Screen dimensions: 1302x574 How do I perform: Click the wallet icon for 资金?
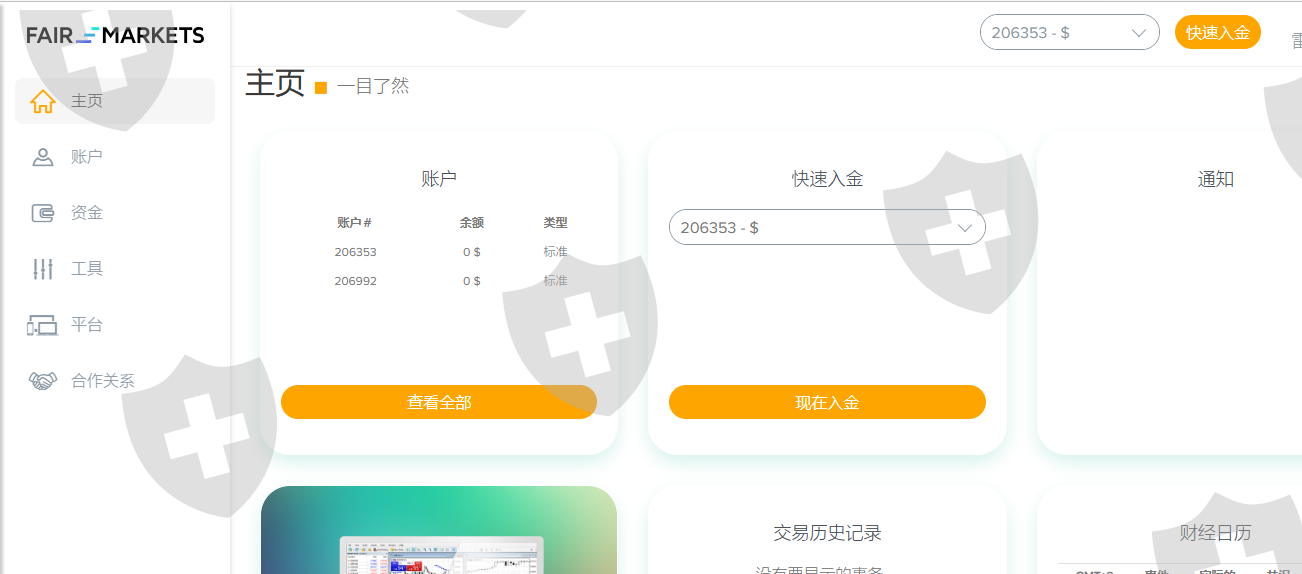click(x=43, y=213)
